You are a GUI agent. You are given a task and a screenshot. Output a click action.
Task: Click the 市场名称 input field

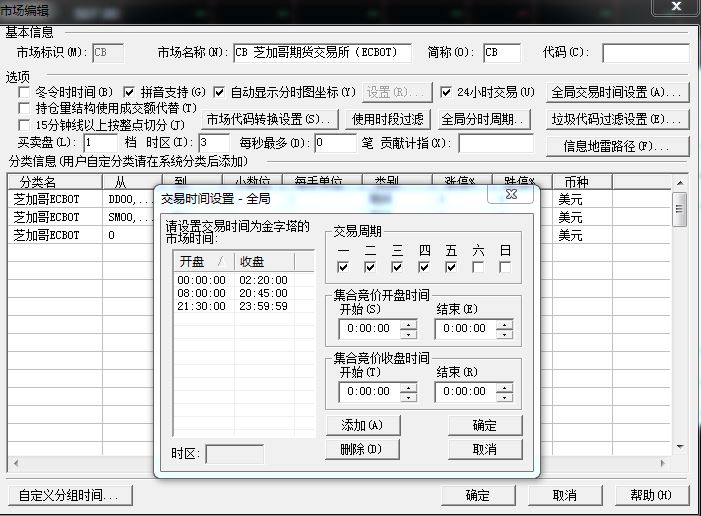321,52
